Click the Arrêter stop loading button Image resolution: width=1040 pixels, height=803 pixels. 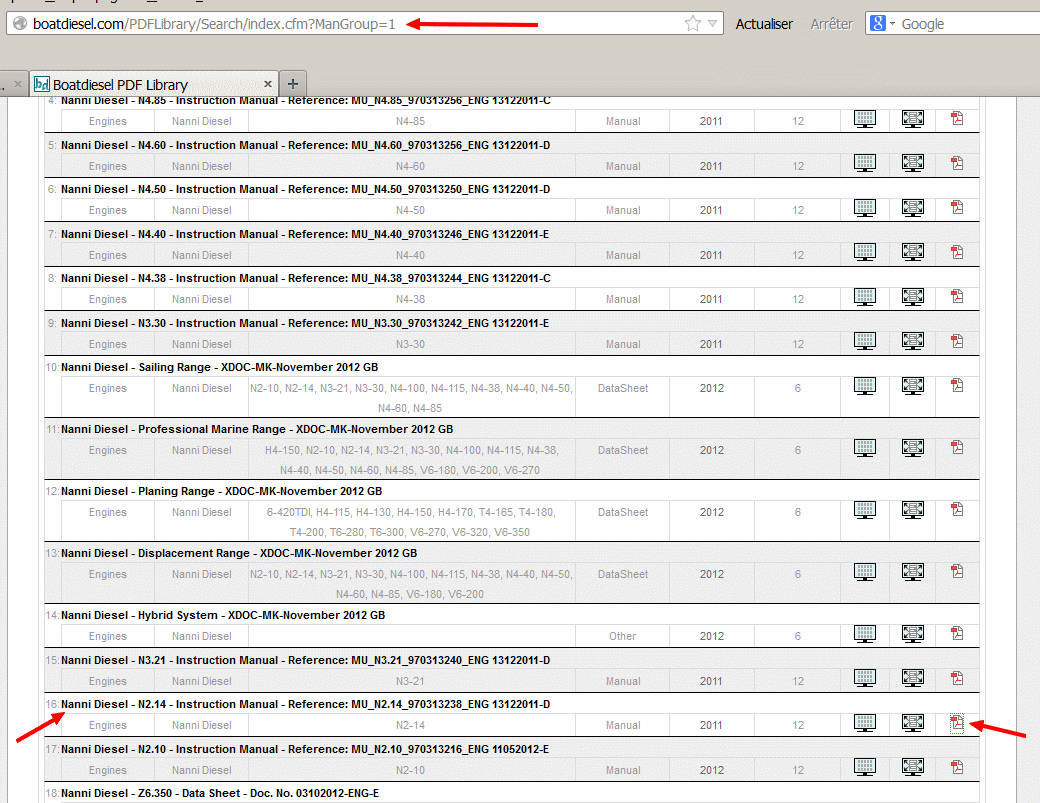point(831,24)
